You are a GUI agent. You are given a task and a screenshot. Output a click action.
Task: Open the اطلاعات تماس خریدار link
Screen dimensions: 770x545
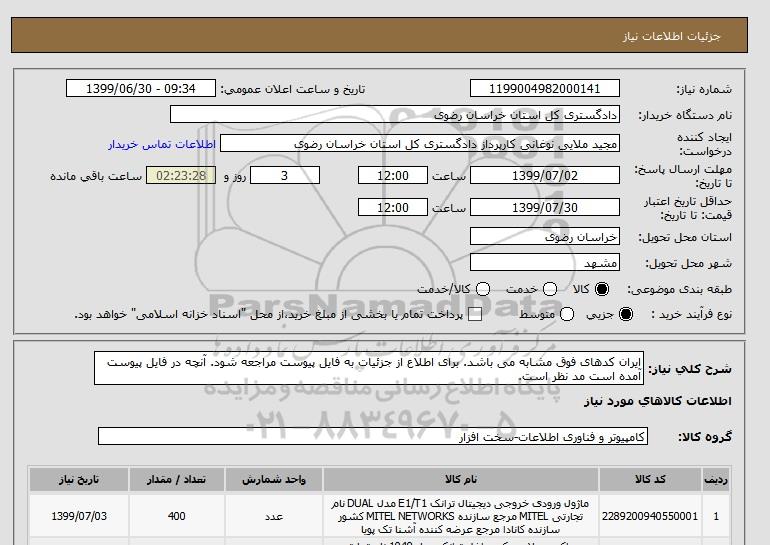point(162,144)
